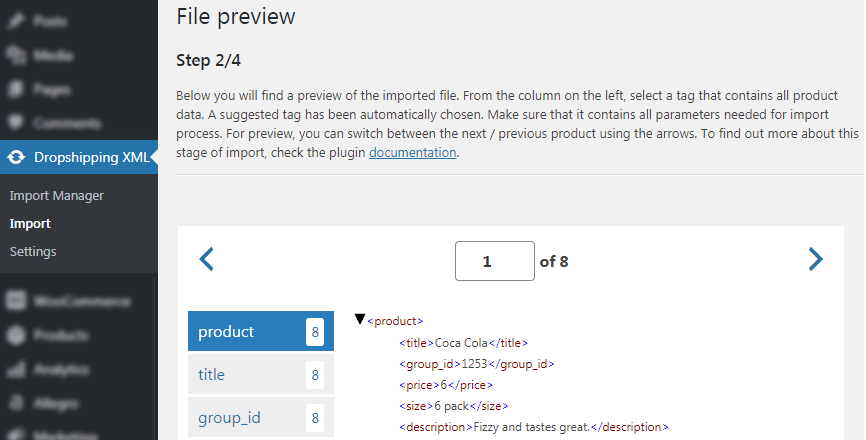This screenshot has height=440, width=866.
Task: Click the Dropshipping XML menu item
Action: click(x=78, y=157)
